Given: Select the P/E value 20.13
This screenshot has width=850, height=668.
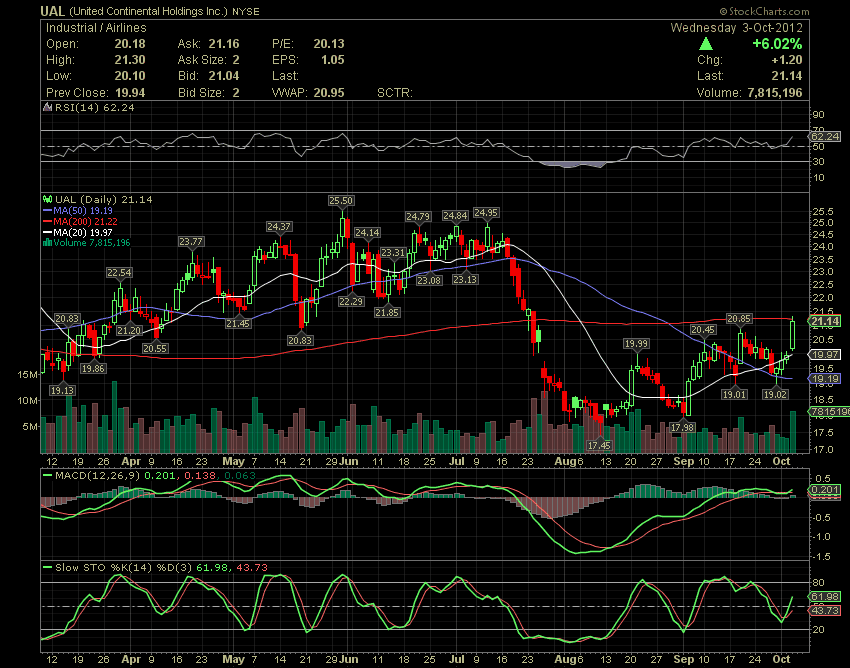Looking at the screenshot, I should (329, 44).
